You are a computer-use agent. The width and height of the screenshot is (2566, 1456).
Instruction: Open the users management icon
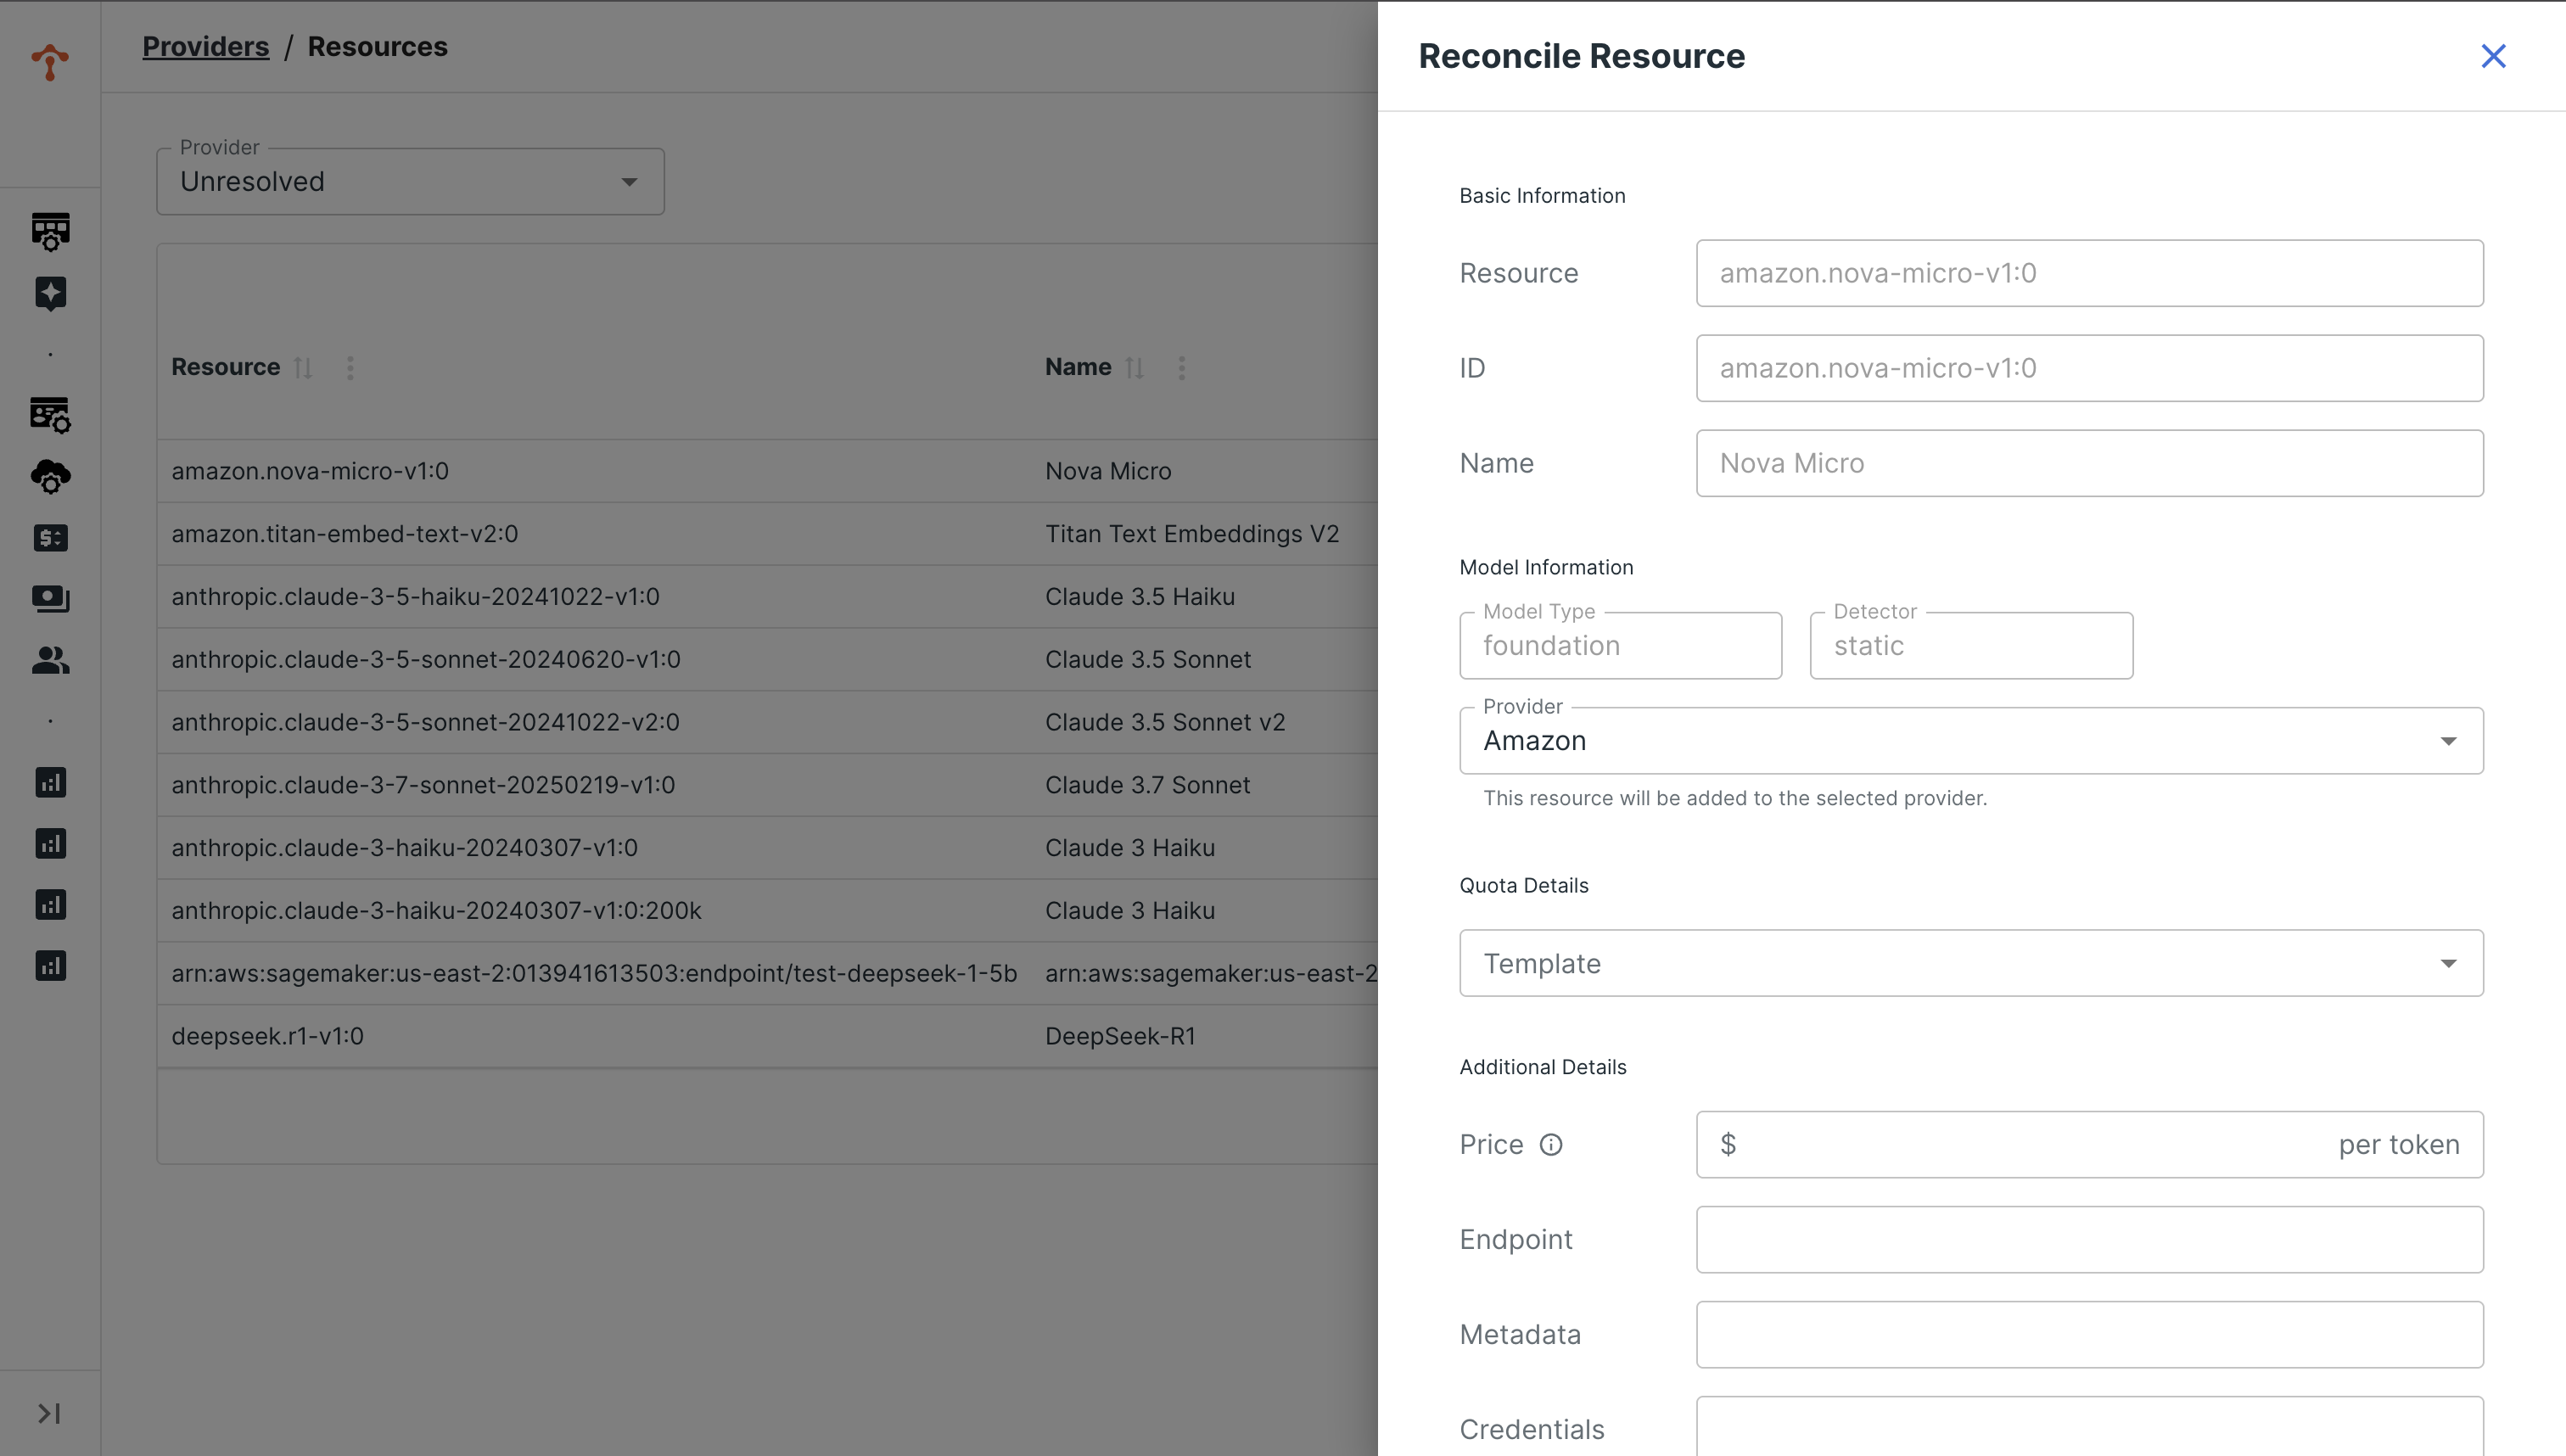coord(49,660)
